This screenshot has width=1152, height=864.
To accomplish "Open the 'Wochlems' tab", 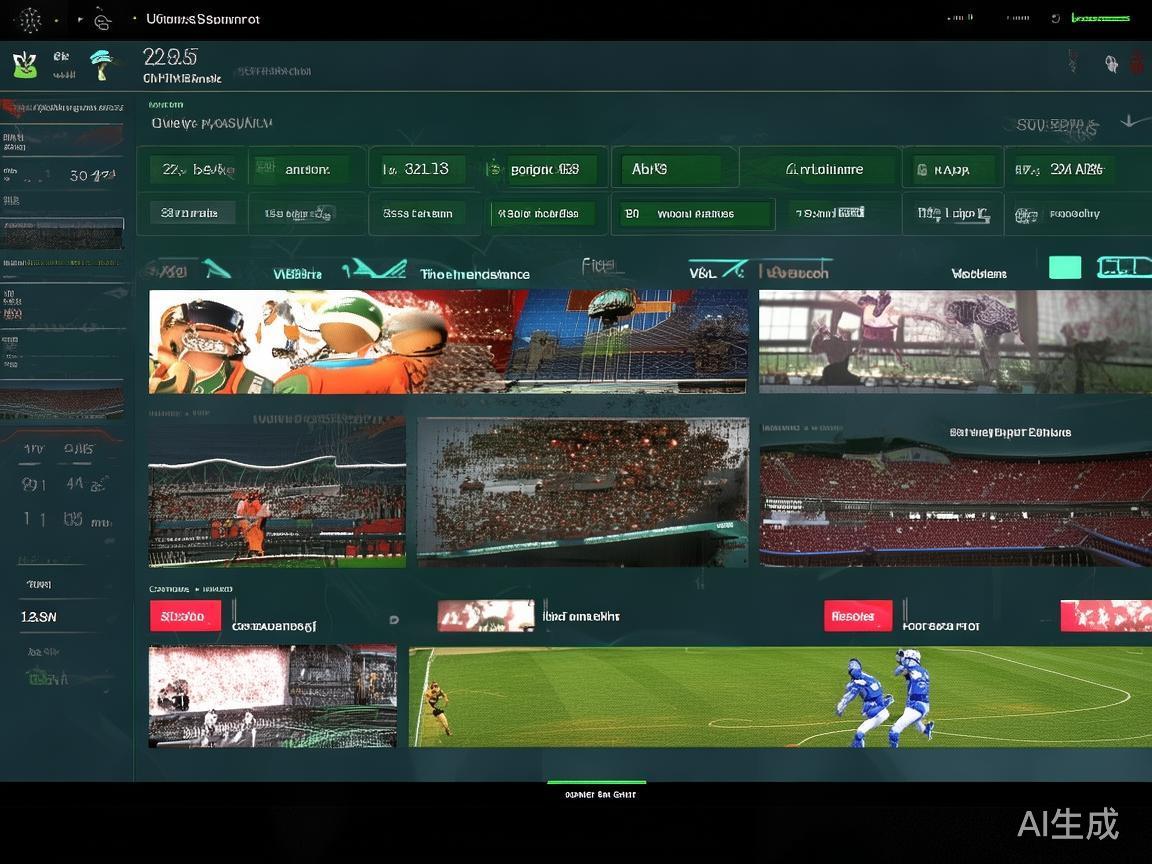I will click(x=978, y=273).
